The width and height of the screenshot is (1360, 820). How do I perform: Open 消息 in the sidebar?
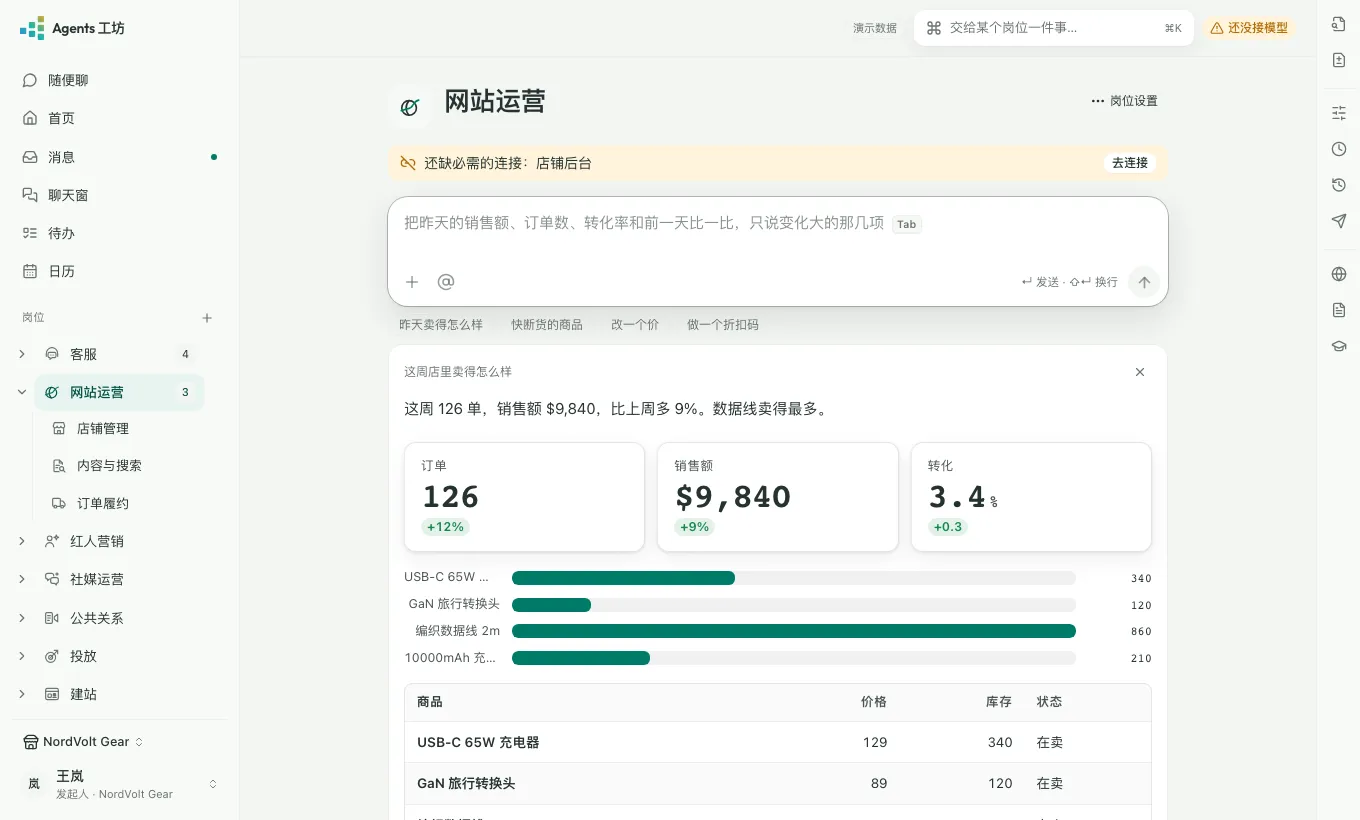[120, 157]
